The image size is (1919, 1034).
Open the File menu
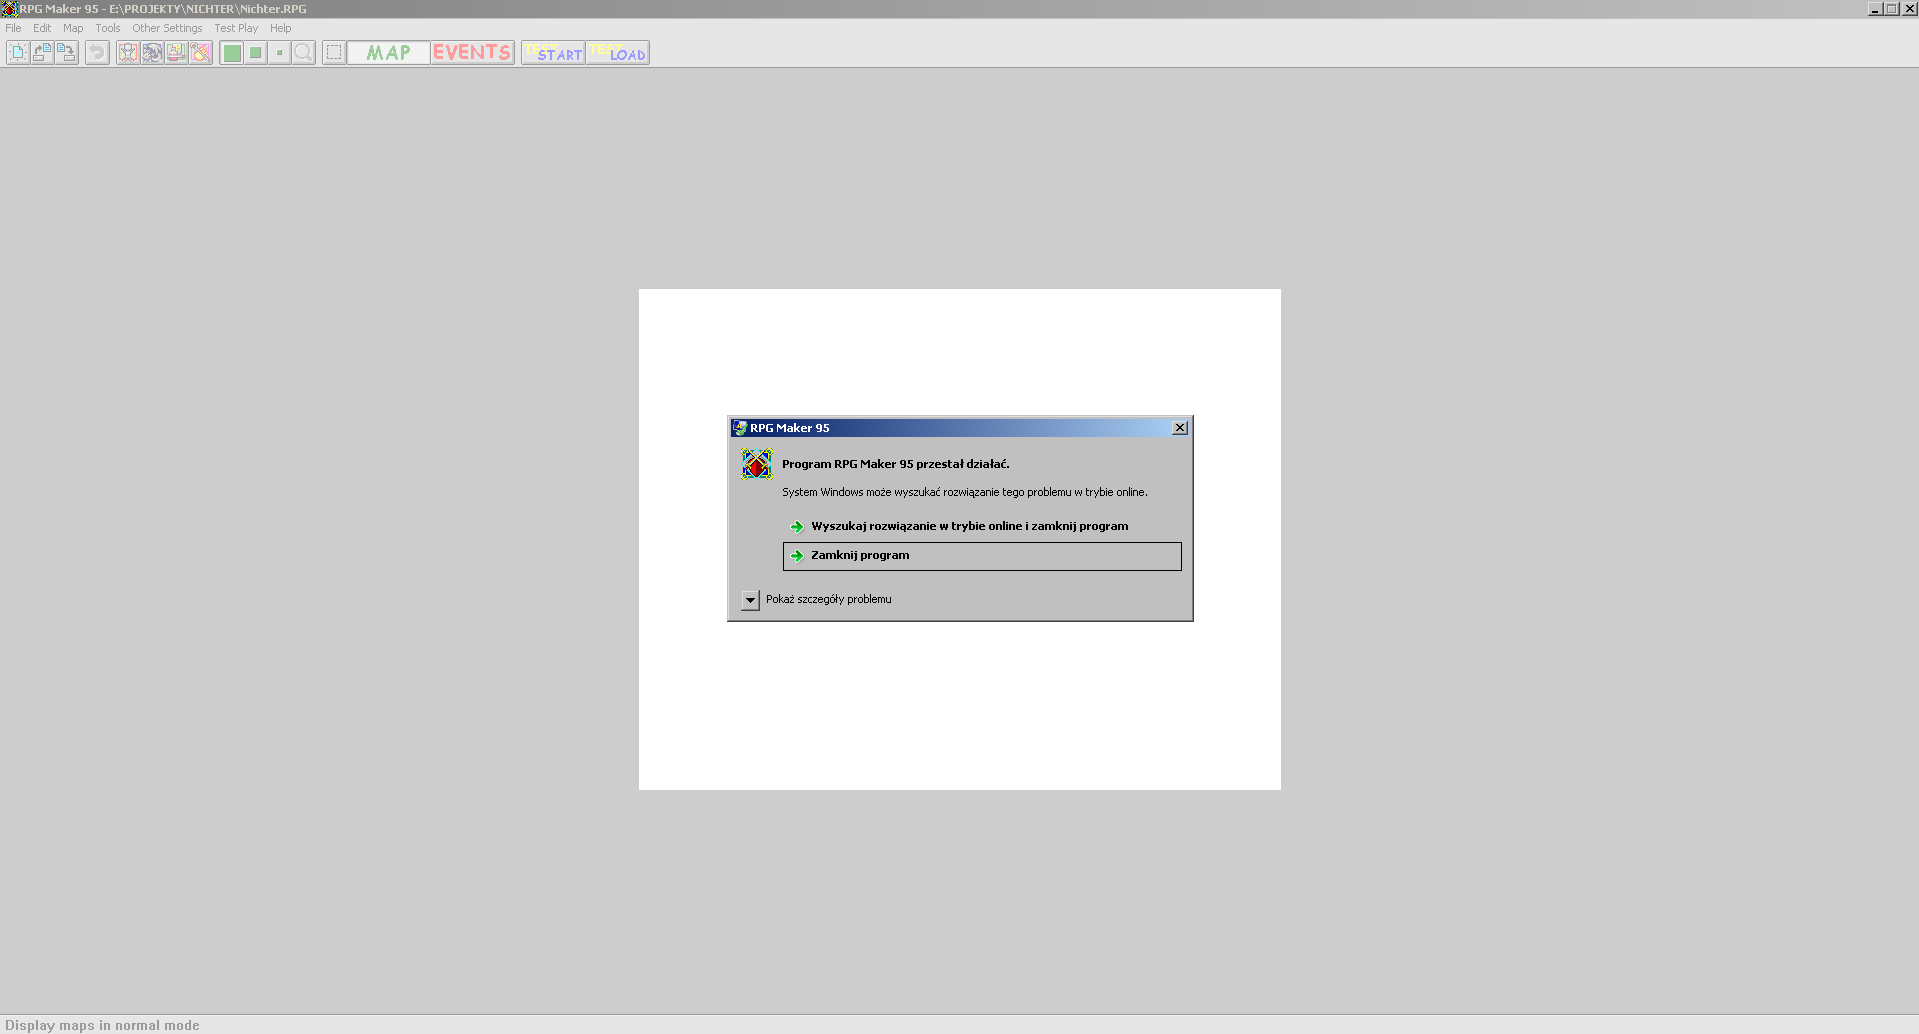coord(13,28)
